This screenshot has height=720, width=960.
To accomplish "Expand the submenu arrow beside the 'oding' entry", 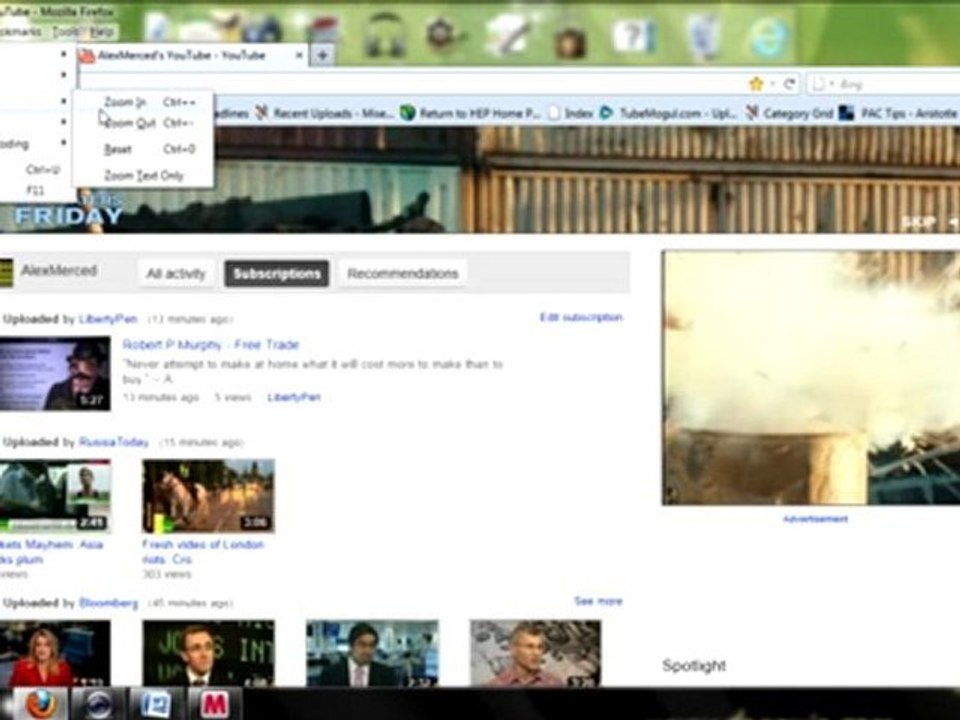I will [64, 143].
